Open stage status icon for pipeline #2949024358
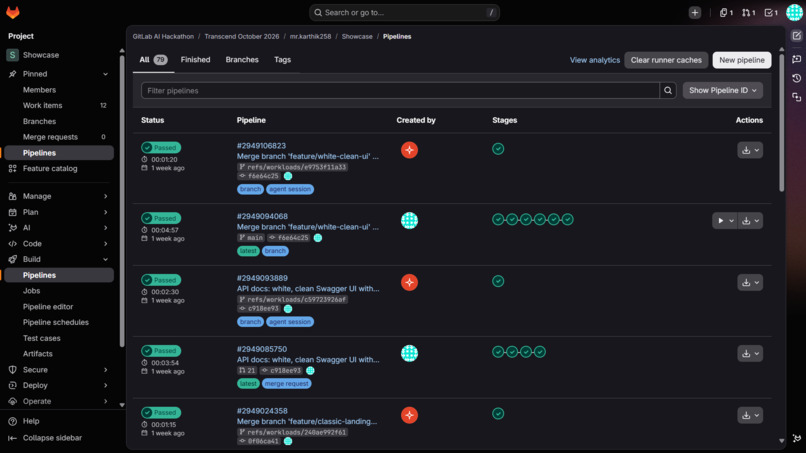This screenshot has width=806, height=453. point(498,413)
